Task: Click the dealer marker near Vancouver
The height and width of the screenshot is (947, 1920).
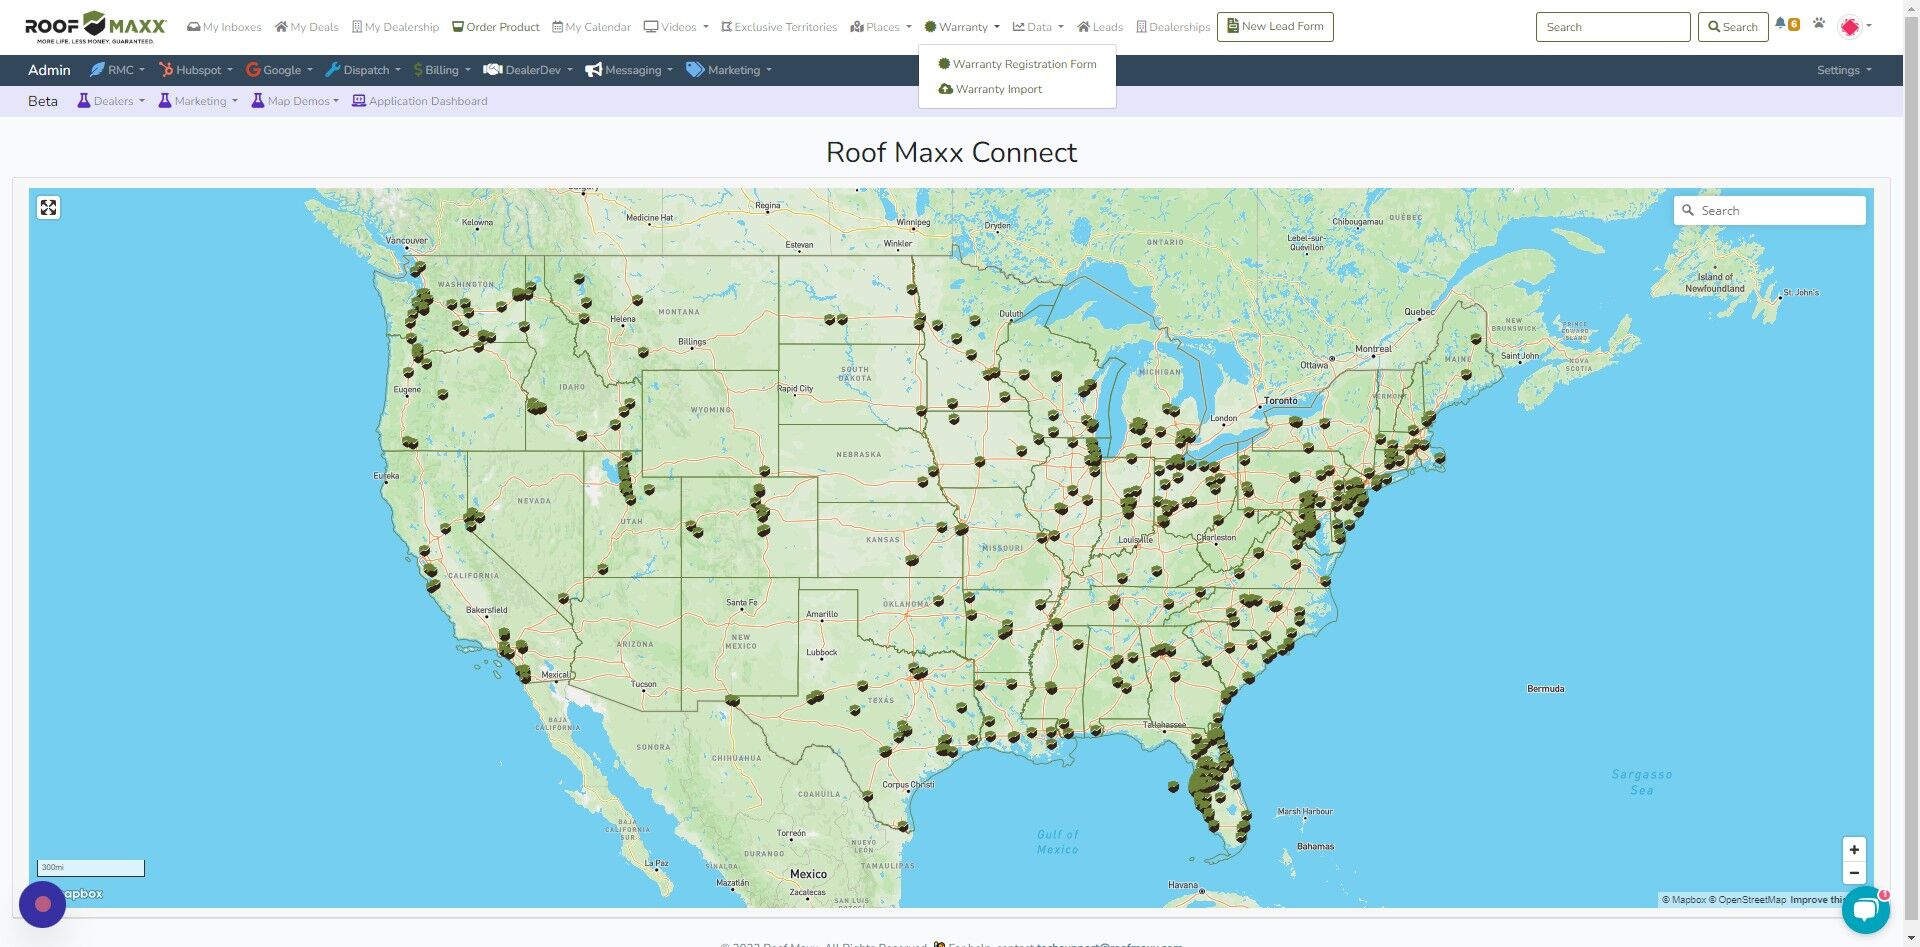Action: coord(418,268)
